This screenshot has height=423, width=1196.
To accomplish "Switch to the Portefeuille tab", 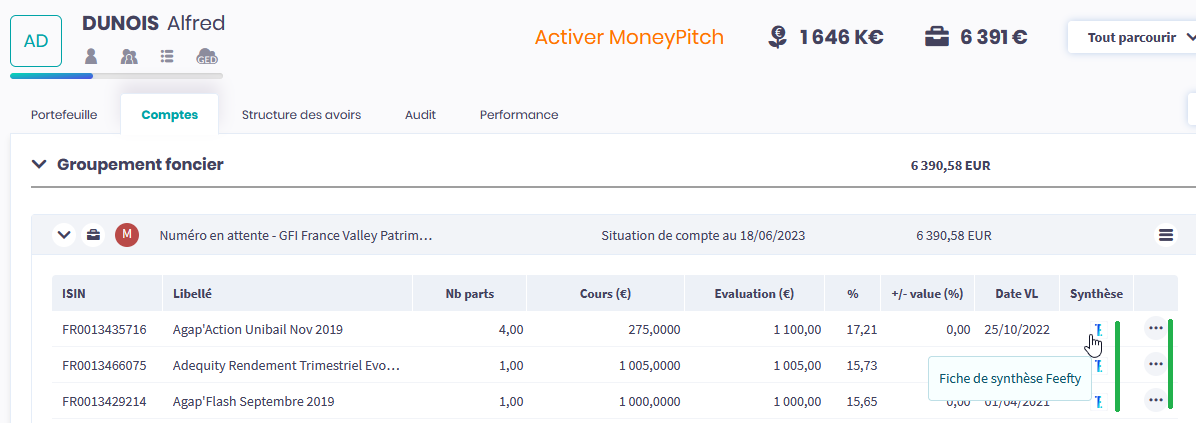I will pyautogui.click(x=64, y=115).
